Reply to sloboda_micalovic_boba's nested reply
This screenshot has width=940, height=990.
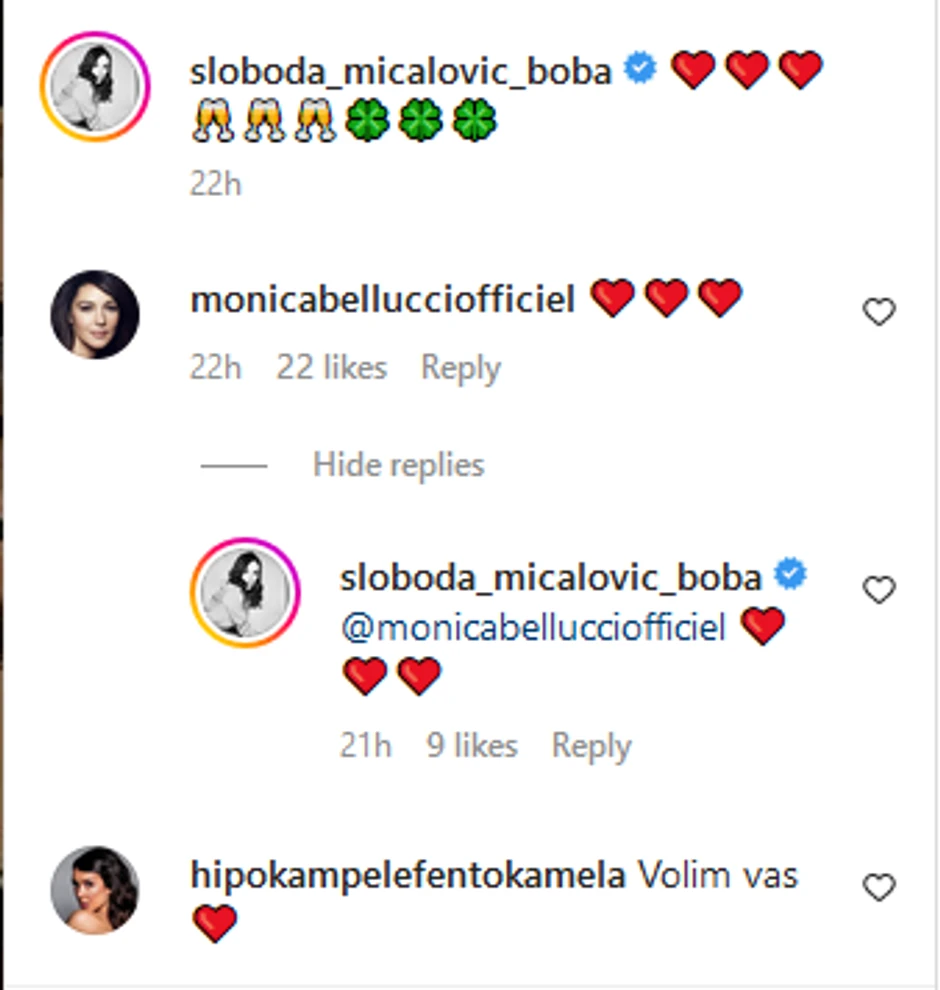[x=591, y=746]
